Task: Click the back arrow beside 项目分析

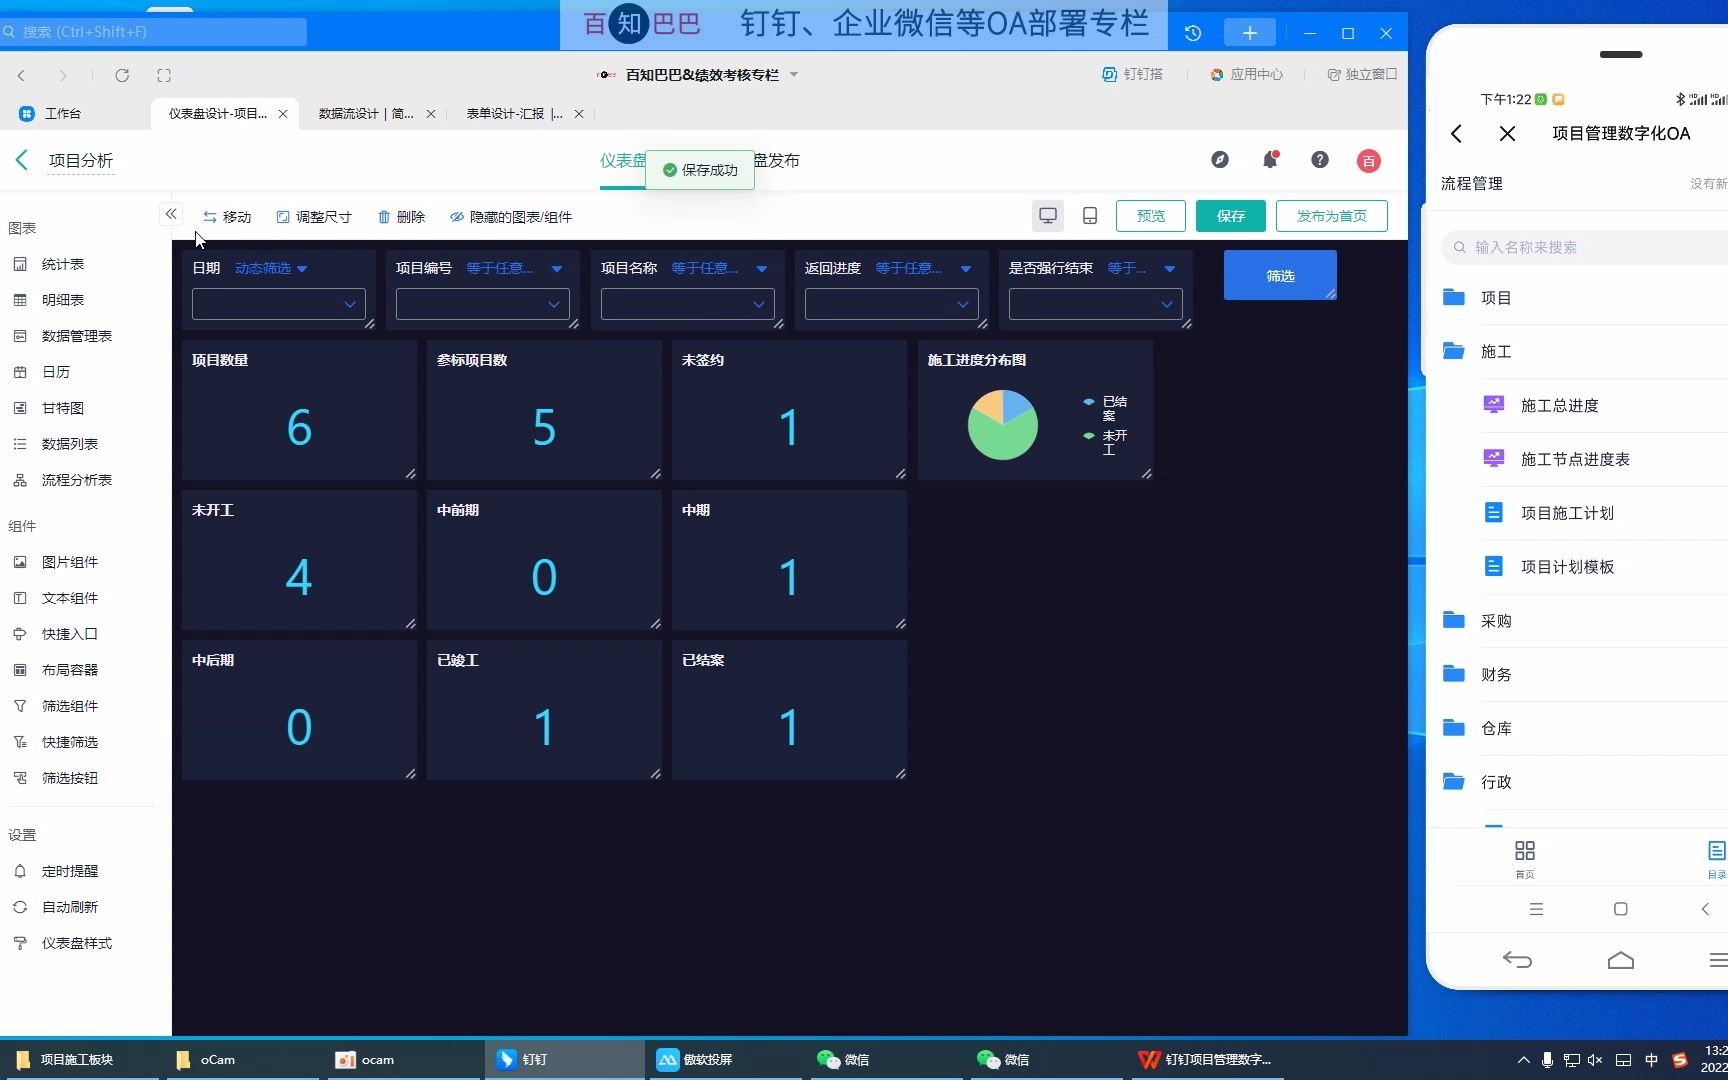Action: click(x=22, y=160)
